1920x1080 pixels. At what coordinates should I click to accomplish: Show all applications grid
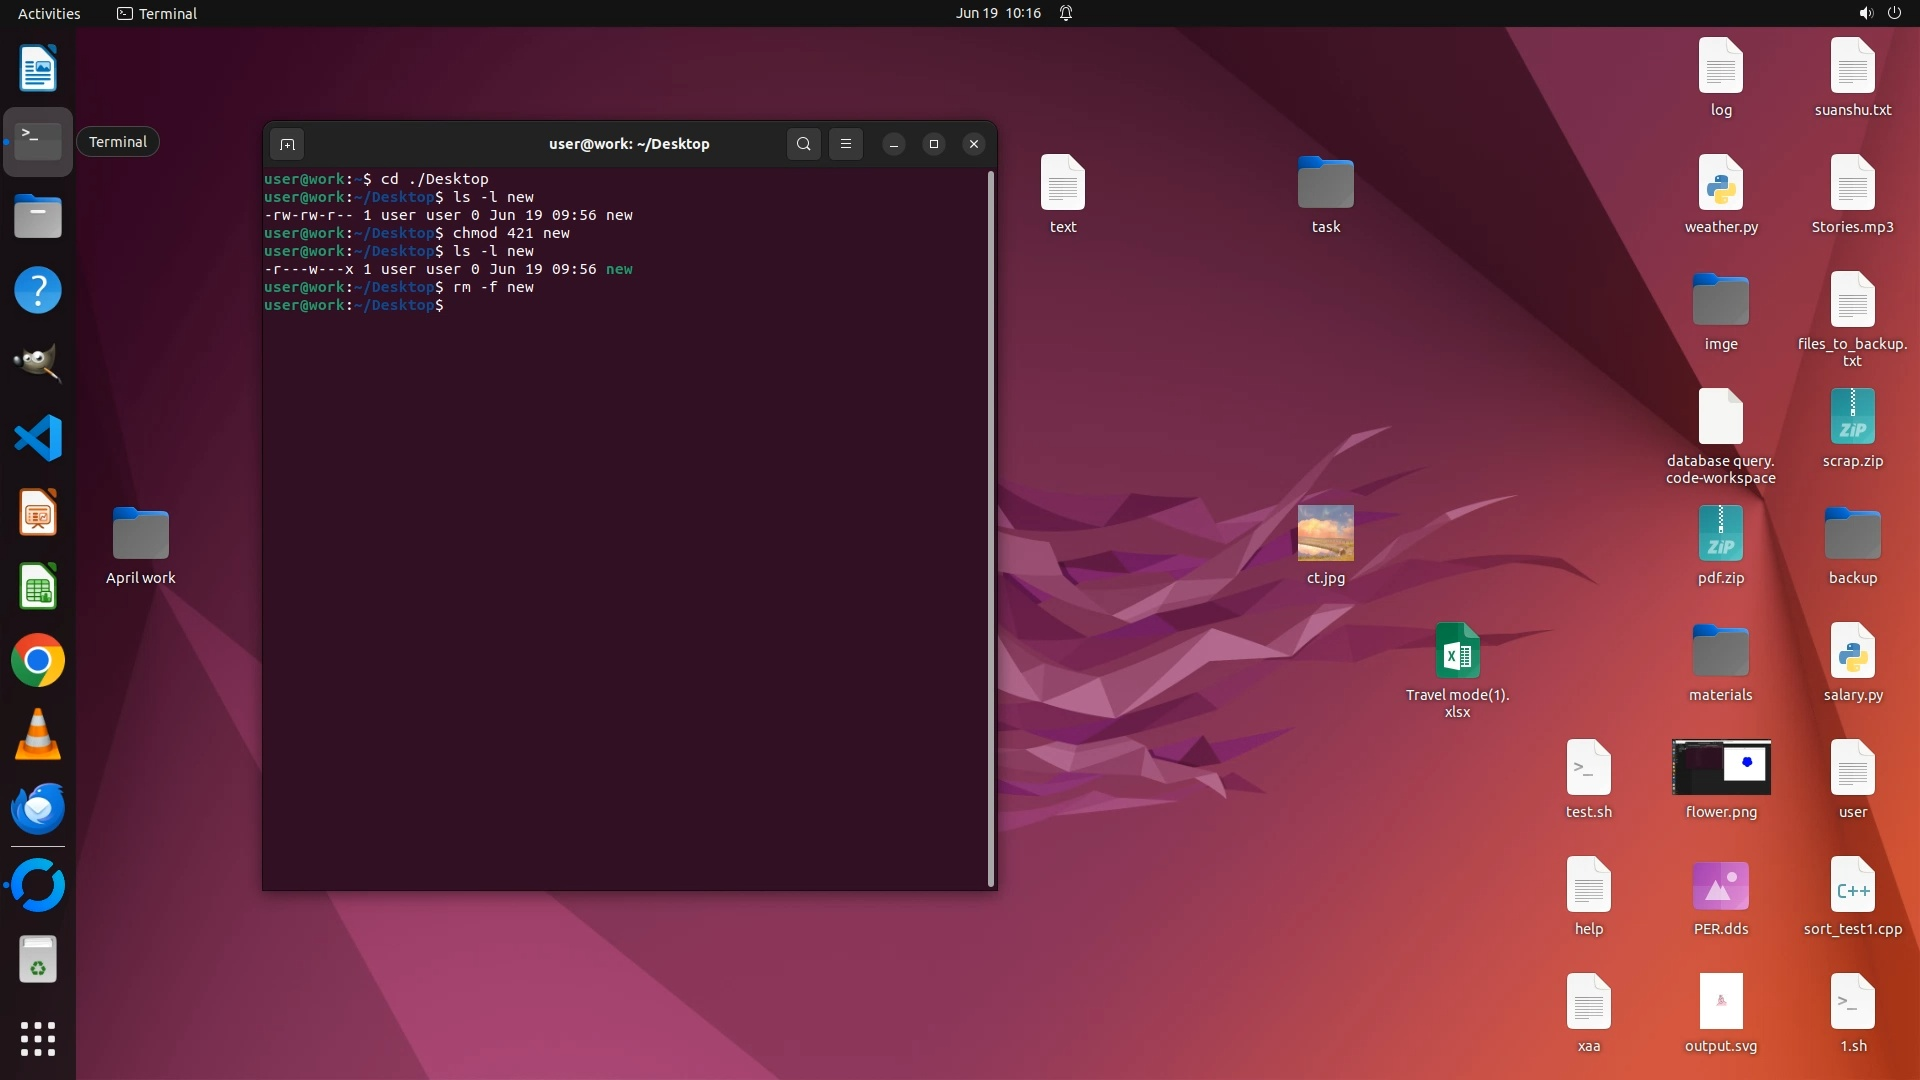pos(38,1039)
